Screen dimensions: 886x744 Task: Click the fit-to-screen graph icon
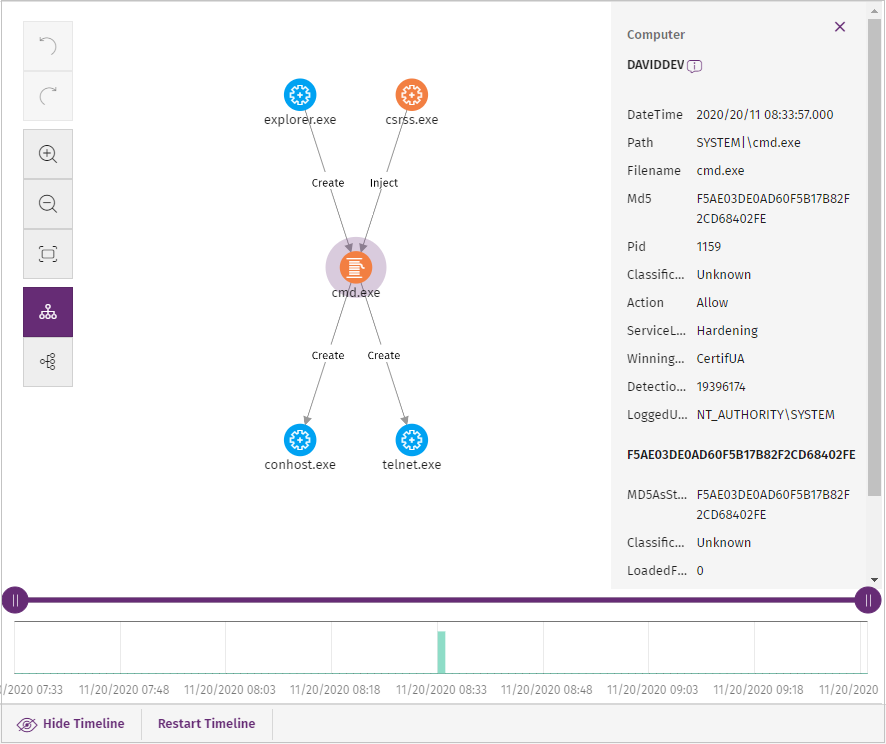click(x=47, y=254)
